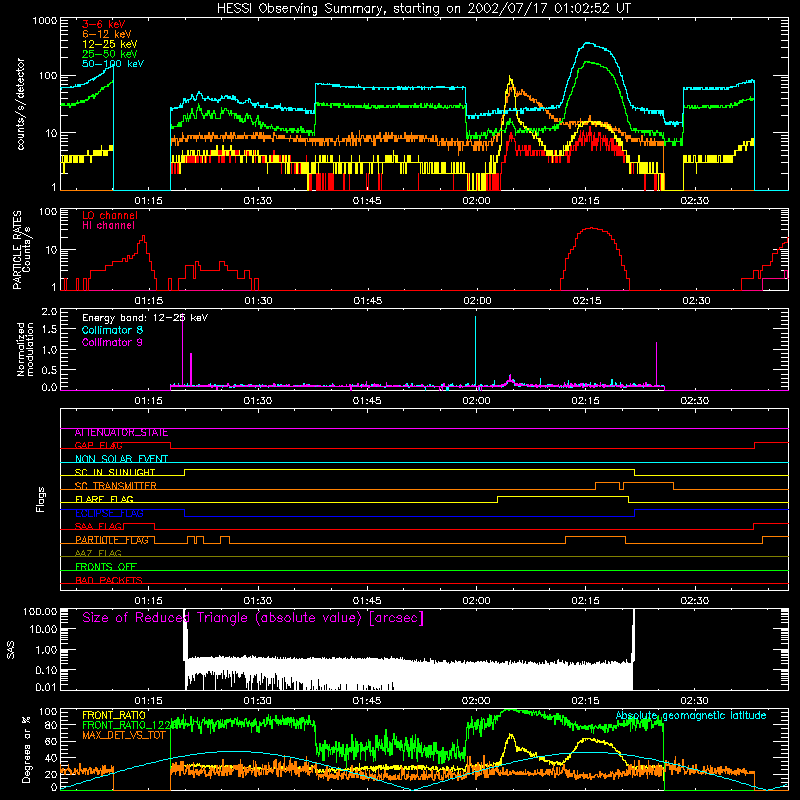Click the "NON_SOLAR_EVENT" flag label
The height and width of the screenshot is (800, 800).
[x=121, y=459]
